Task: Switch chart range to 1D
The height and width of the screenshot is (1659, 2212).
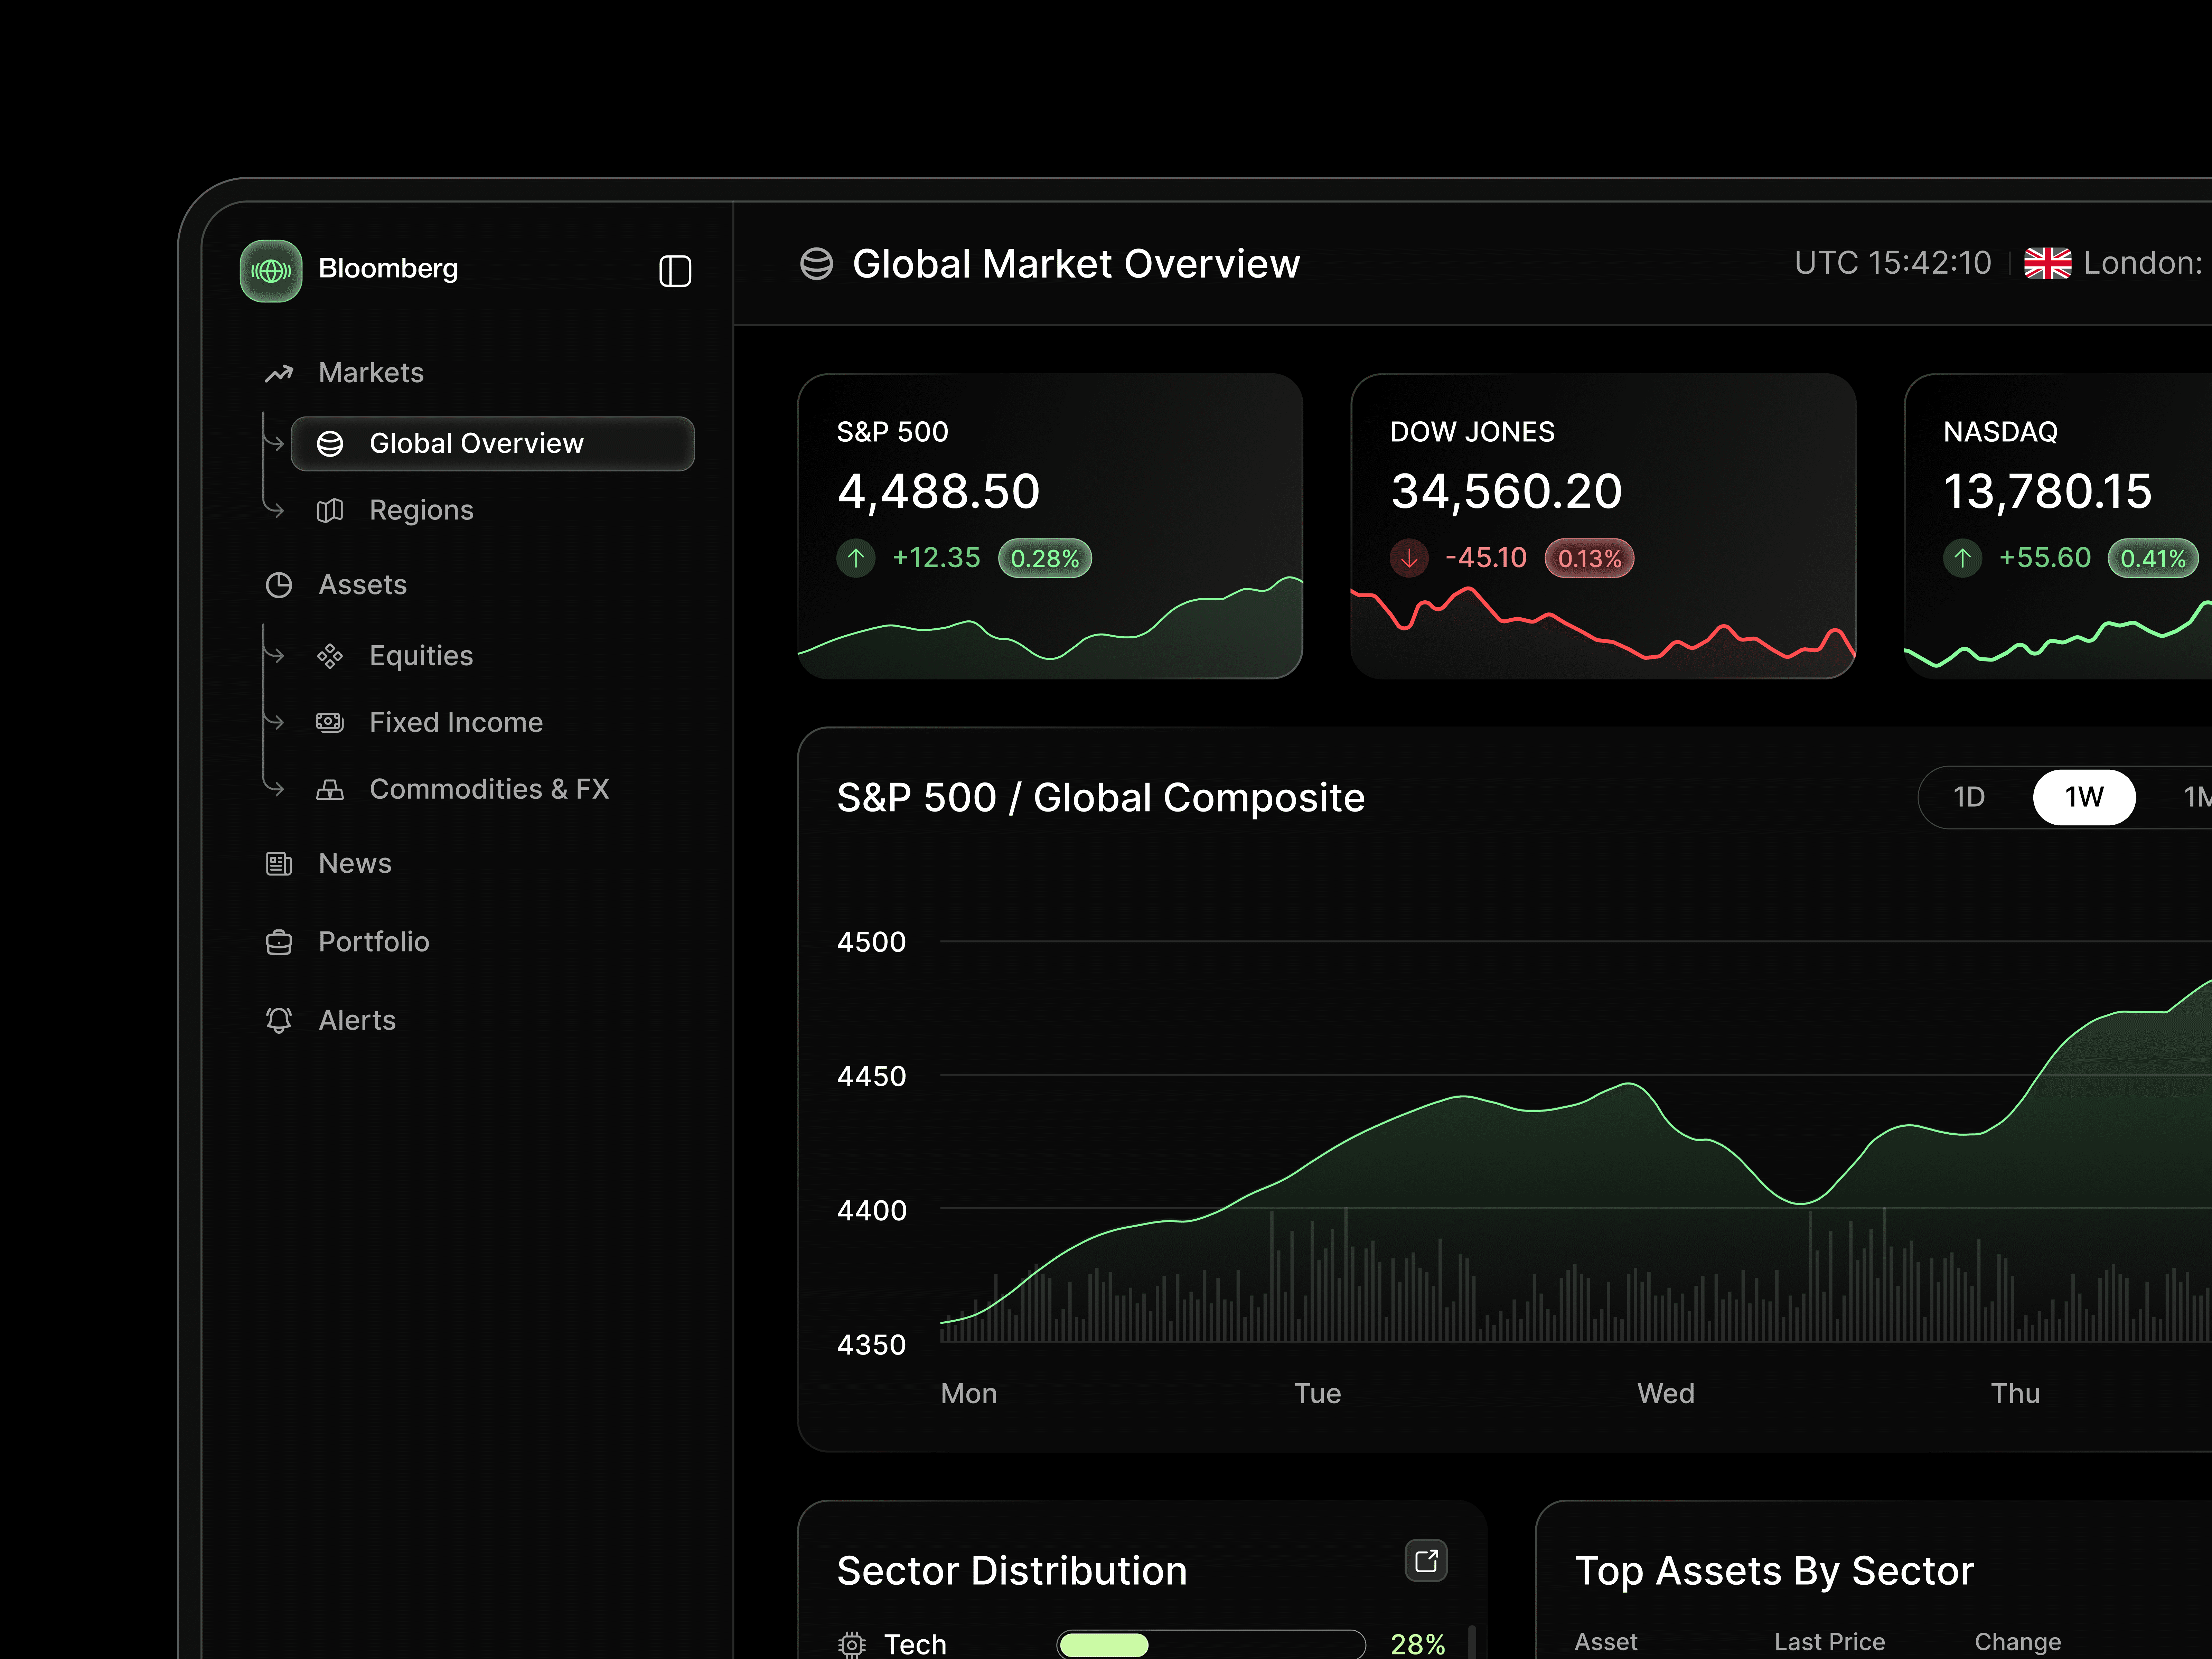Action: pyautogui.click(x=1968, y=797)
